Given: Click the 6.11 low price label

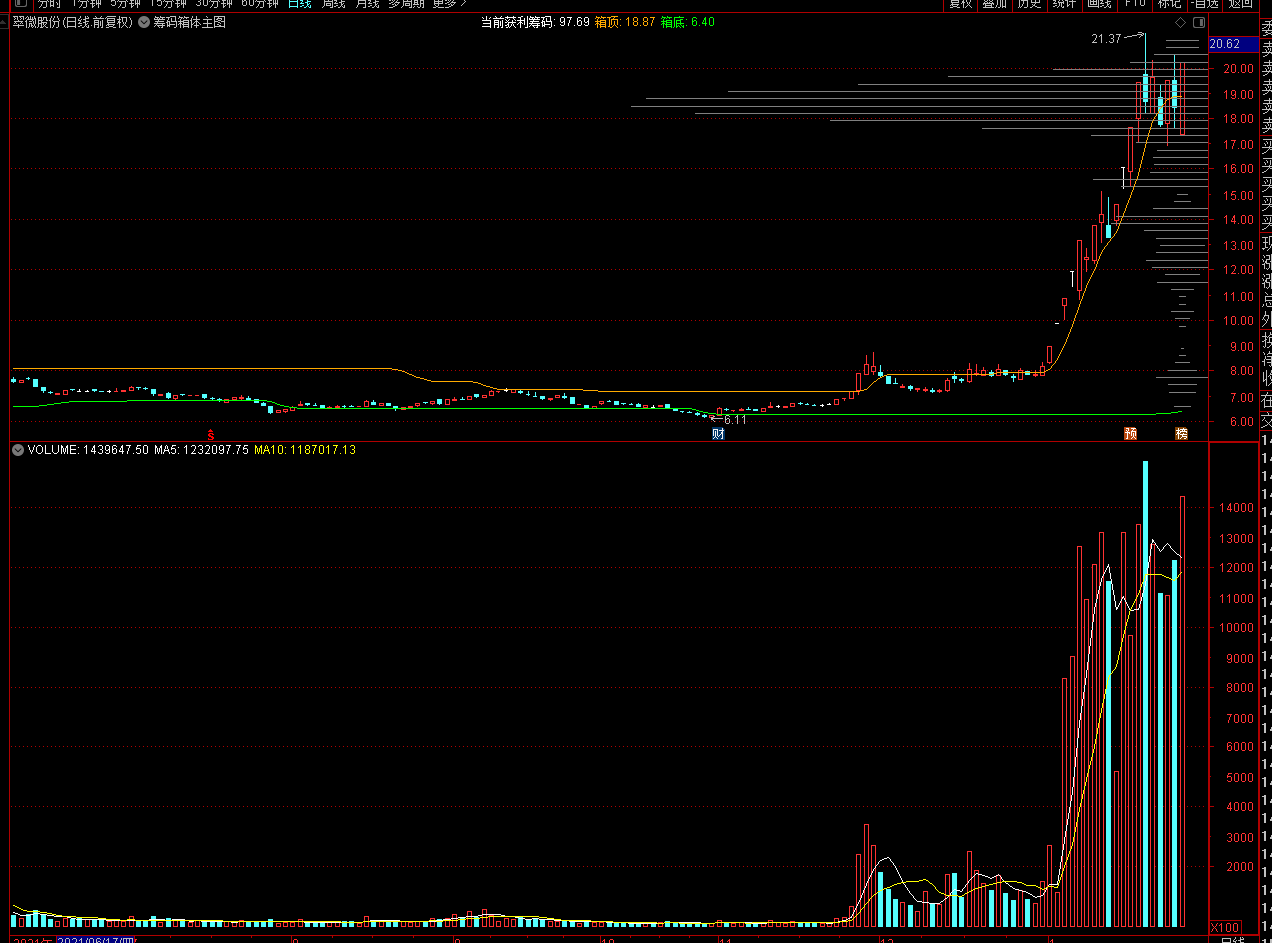Looking at the screenshot, I should pyautogui.click(x=736, y=420).
